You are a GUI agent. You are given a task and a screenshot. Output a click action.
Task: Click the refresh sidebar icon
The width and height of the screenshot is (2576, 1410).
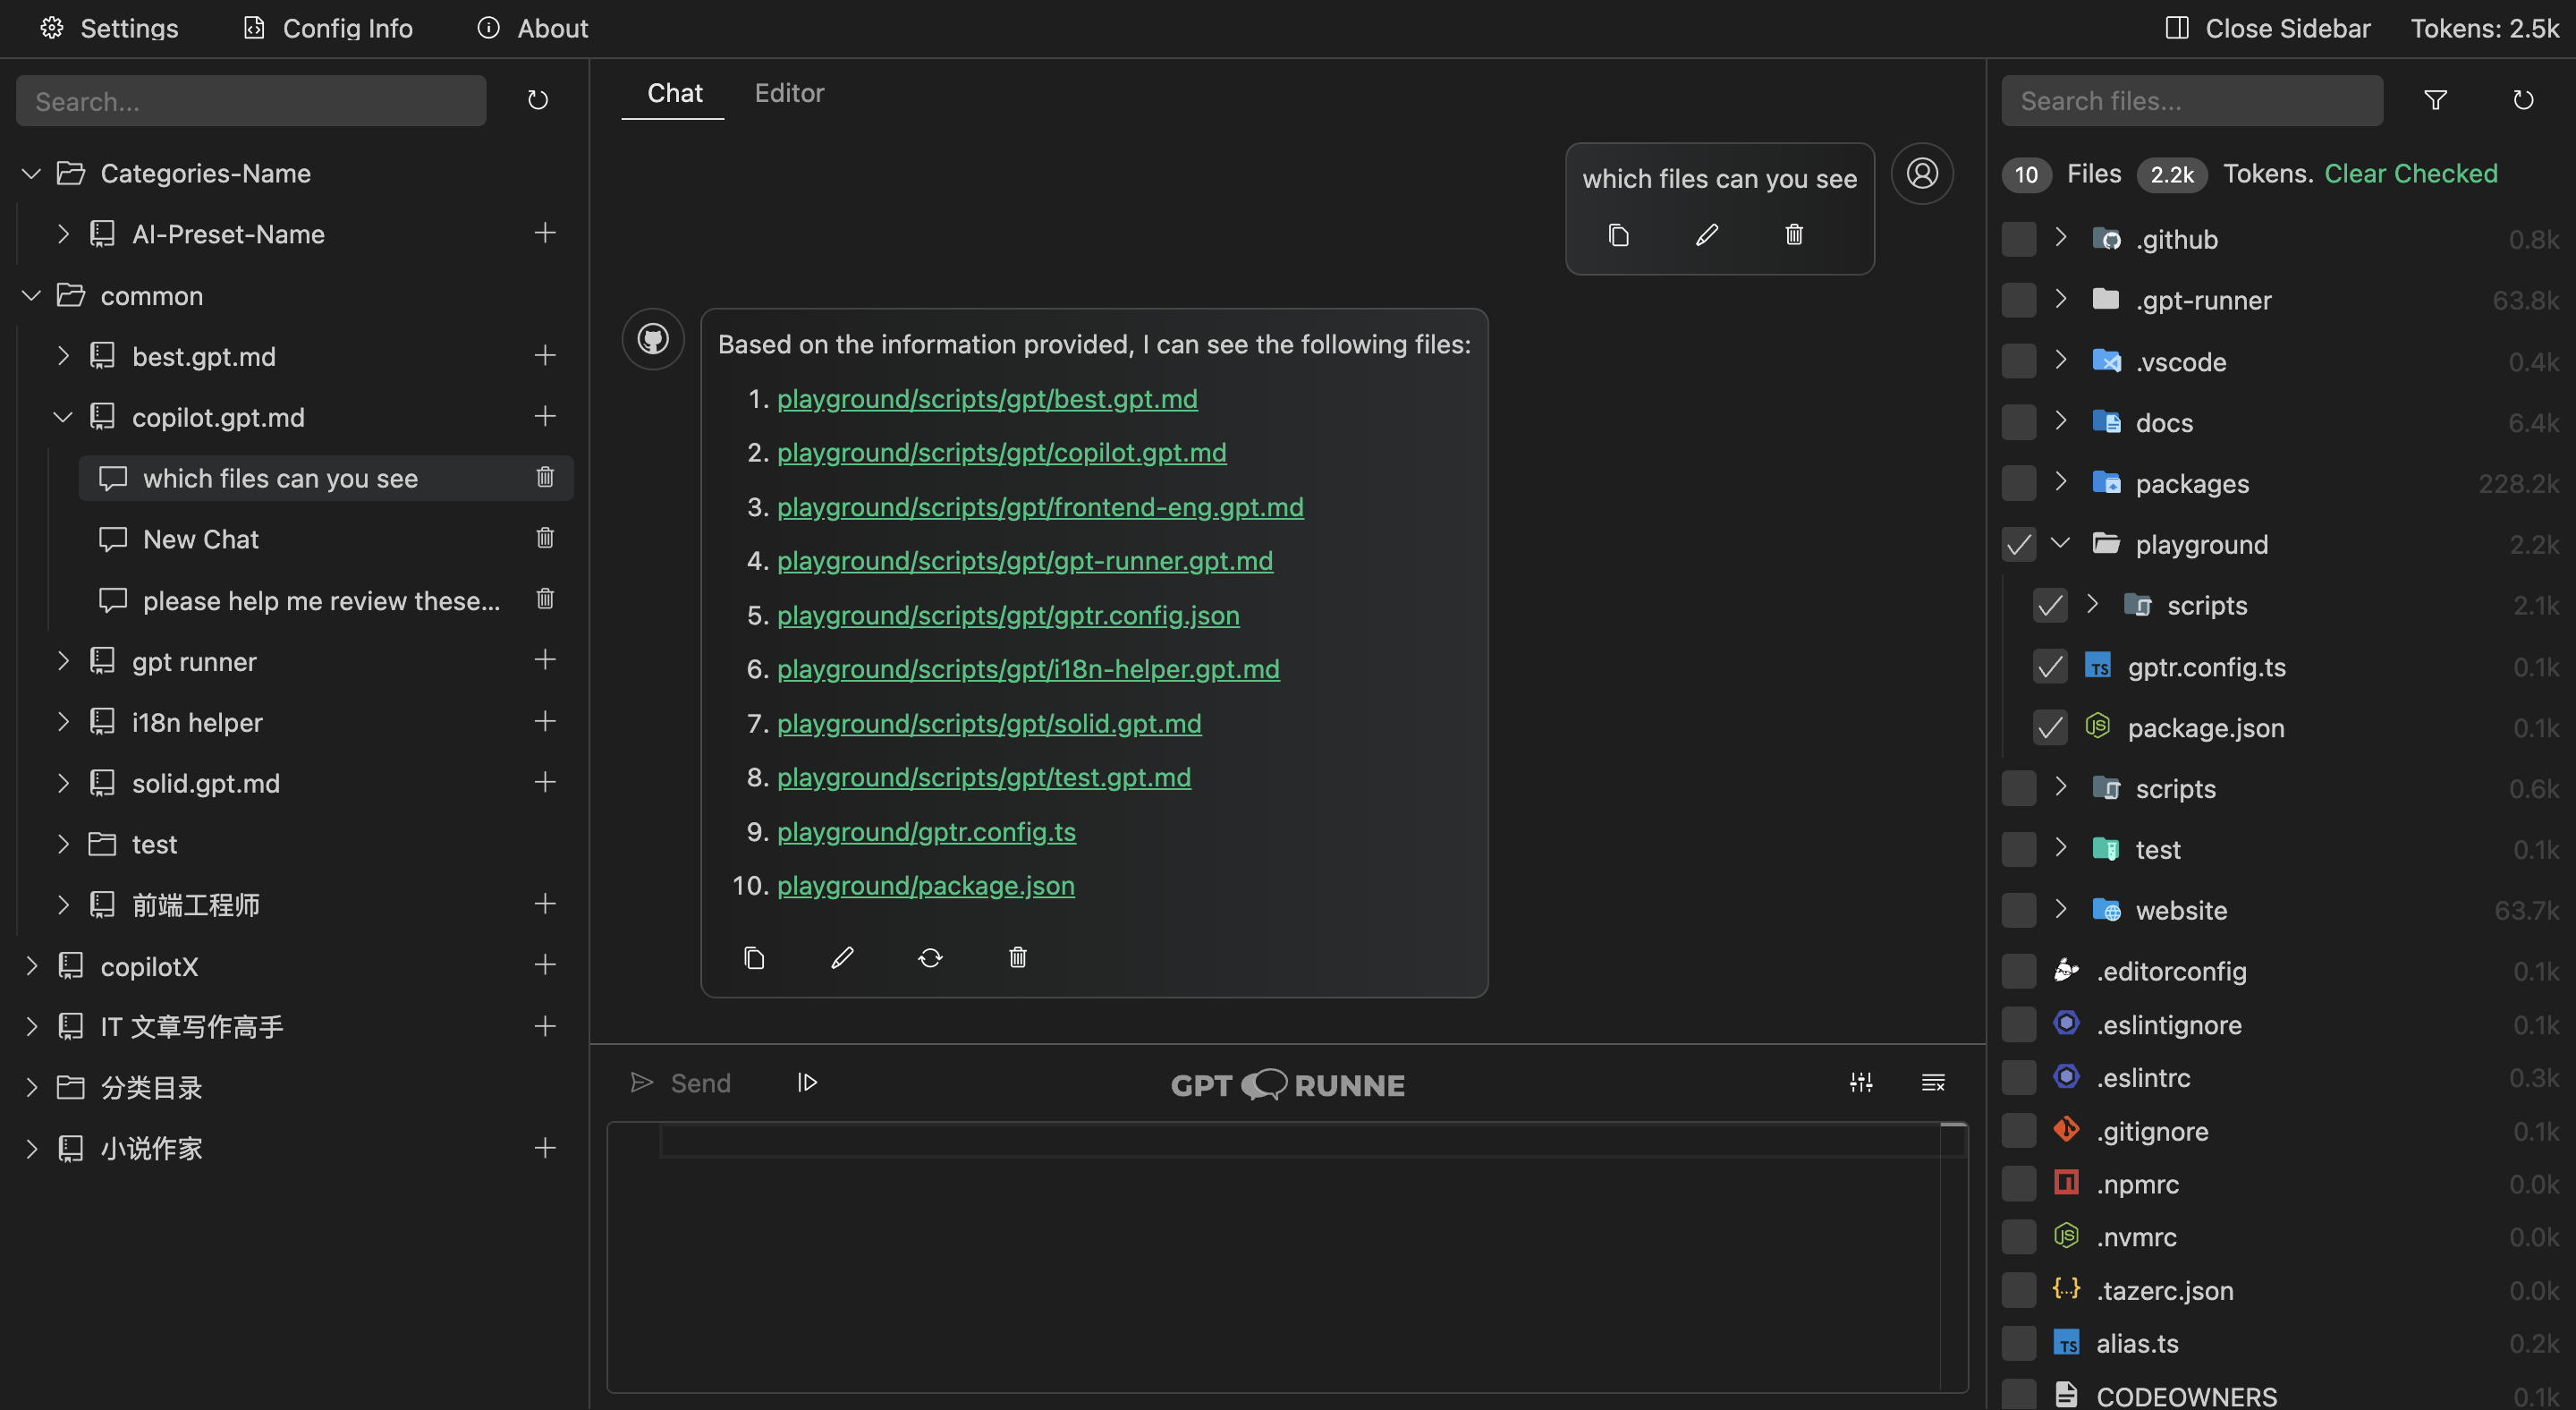tap(538, 99)
